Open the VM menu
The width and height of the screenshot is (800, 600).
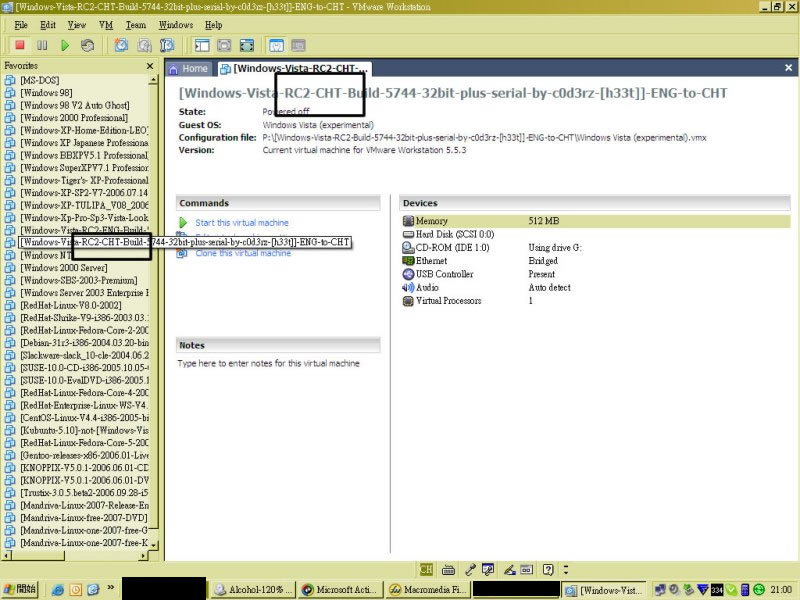(x=106, y=25)
